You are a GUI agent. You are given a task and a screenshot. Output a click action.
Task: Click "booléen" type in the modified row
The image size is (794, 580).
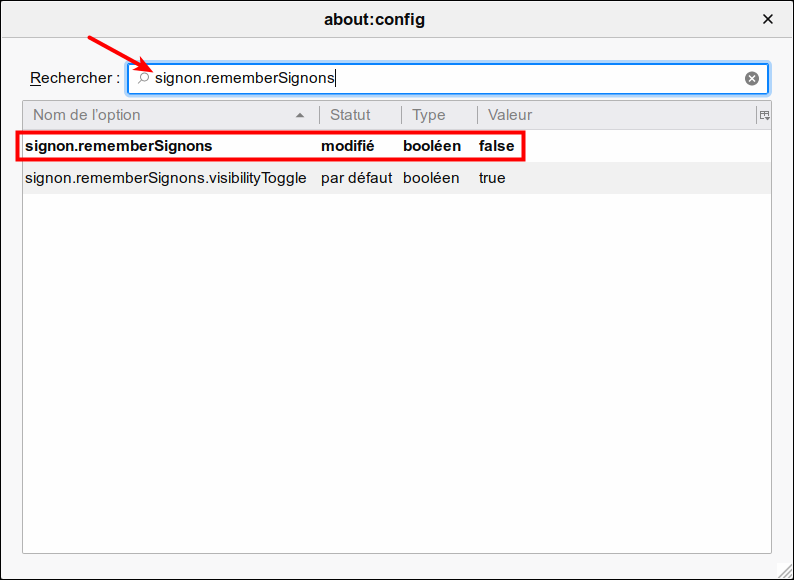pos(432,146)
